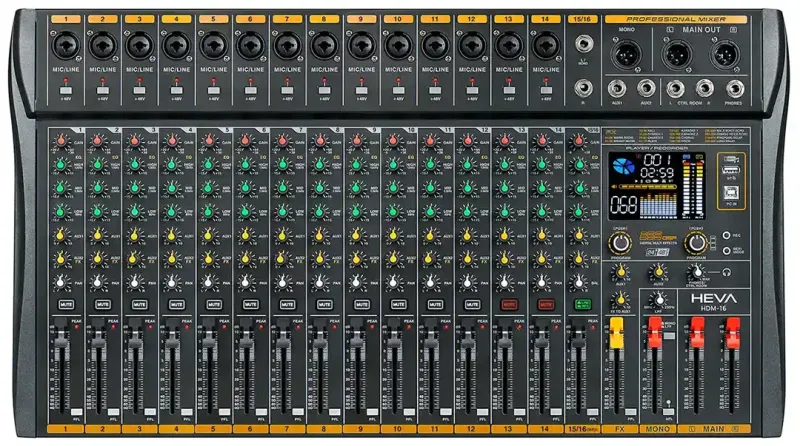Click the channel 3 HIGH EQ knob
Image resolution: width=800 pixels, height=446 pixels.
point(135,164)
